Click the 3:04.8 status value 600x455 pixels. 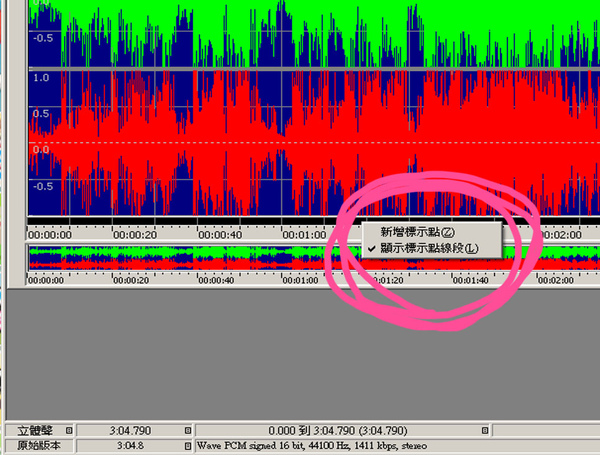pyautogui.click(x=130, y=446)
